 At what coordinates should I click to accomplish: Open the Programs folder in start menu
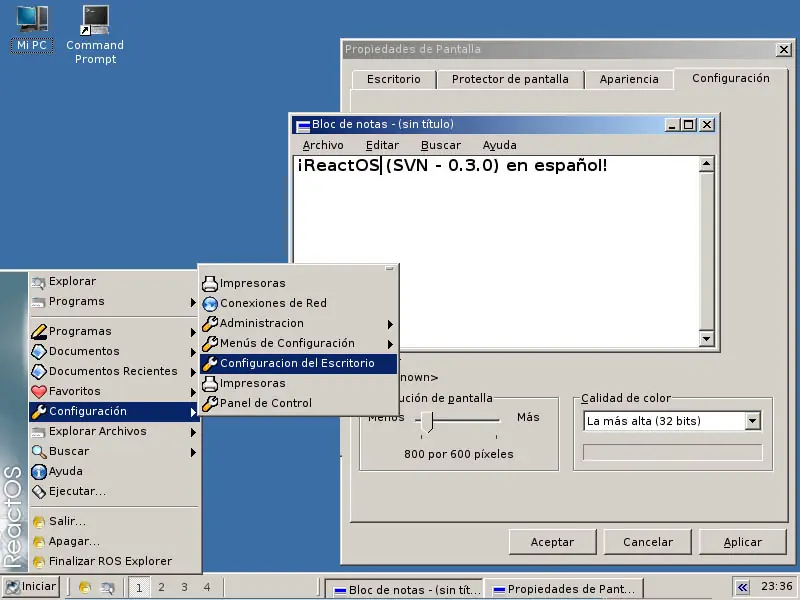(x=114, y=301)
